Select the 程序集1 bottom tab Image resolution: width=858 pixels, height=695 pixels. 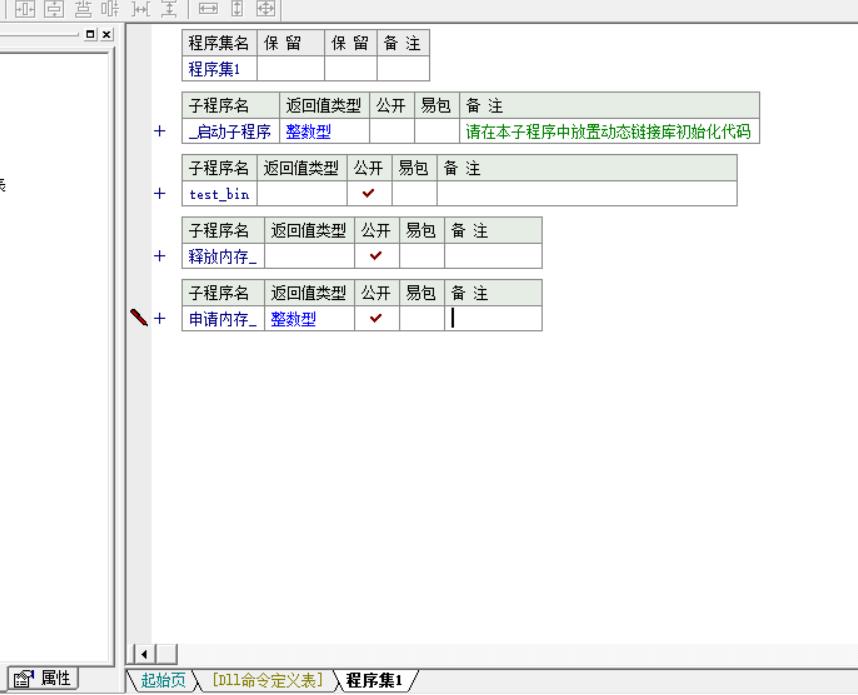pos(375,680)
